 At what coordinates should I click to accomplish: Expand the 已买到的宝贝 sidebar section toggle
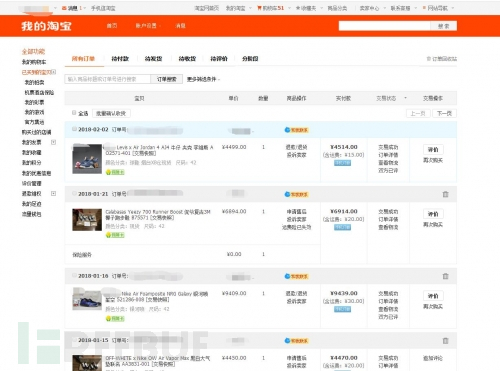[x=54, y=72]
